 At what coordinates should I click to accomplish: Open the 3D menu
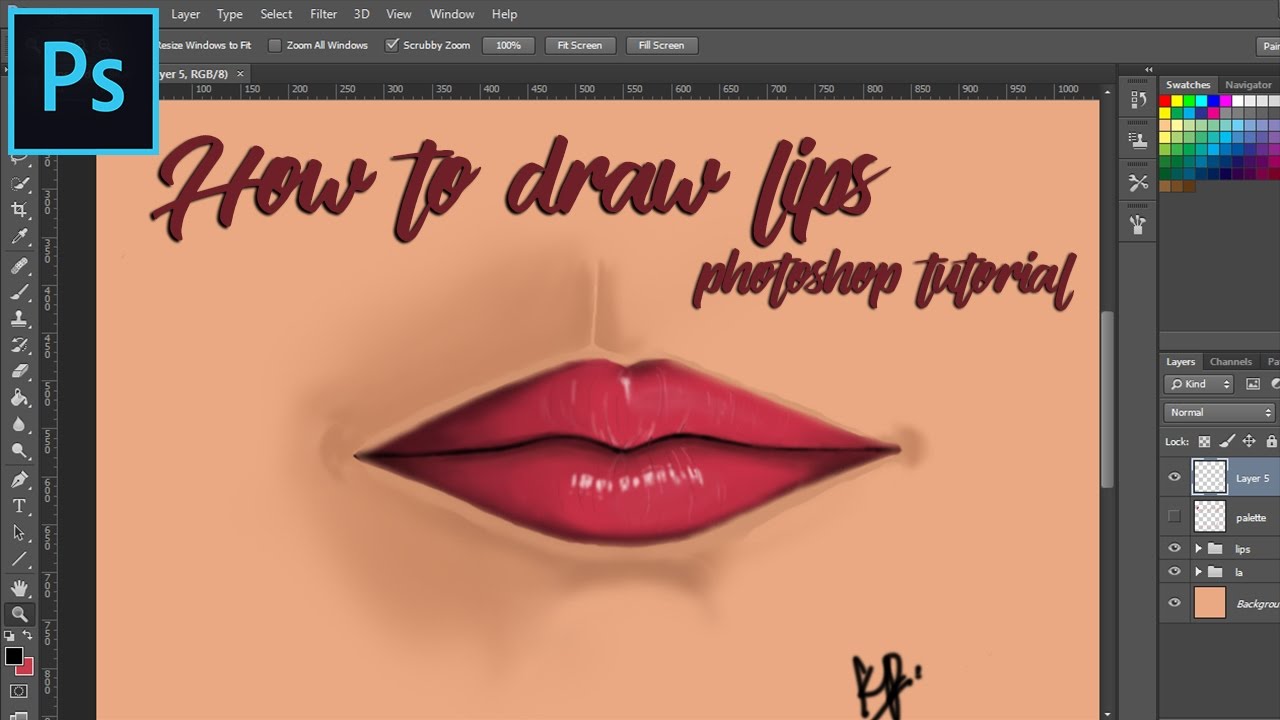pos(361,14)
